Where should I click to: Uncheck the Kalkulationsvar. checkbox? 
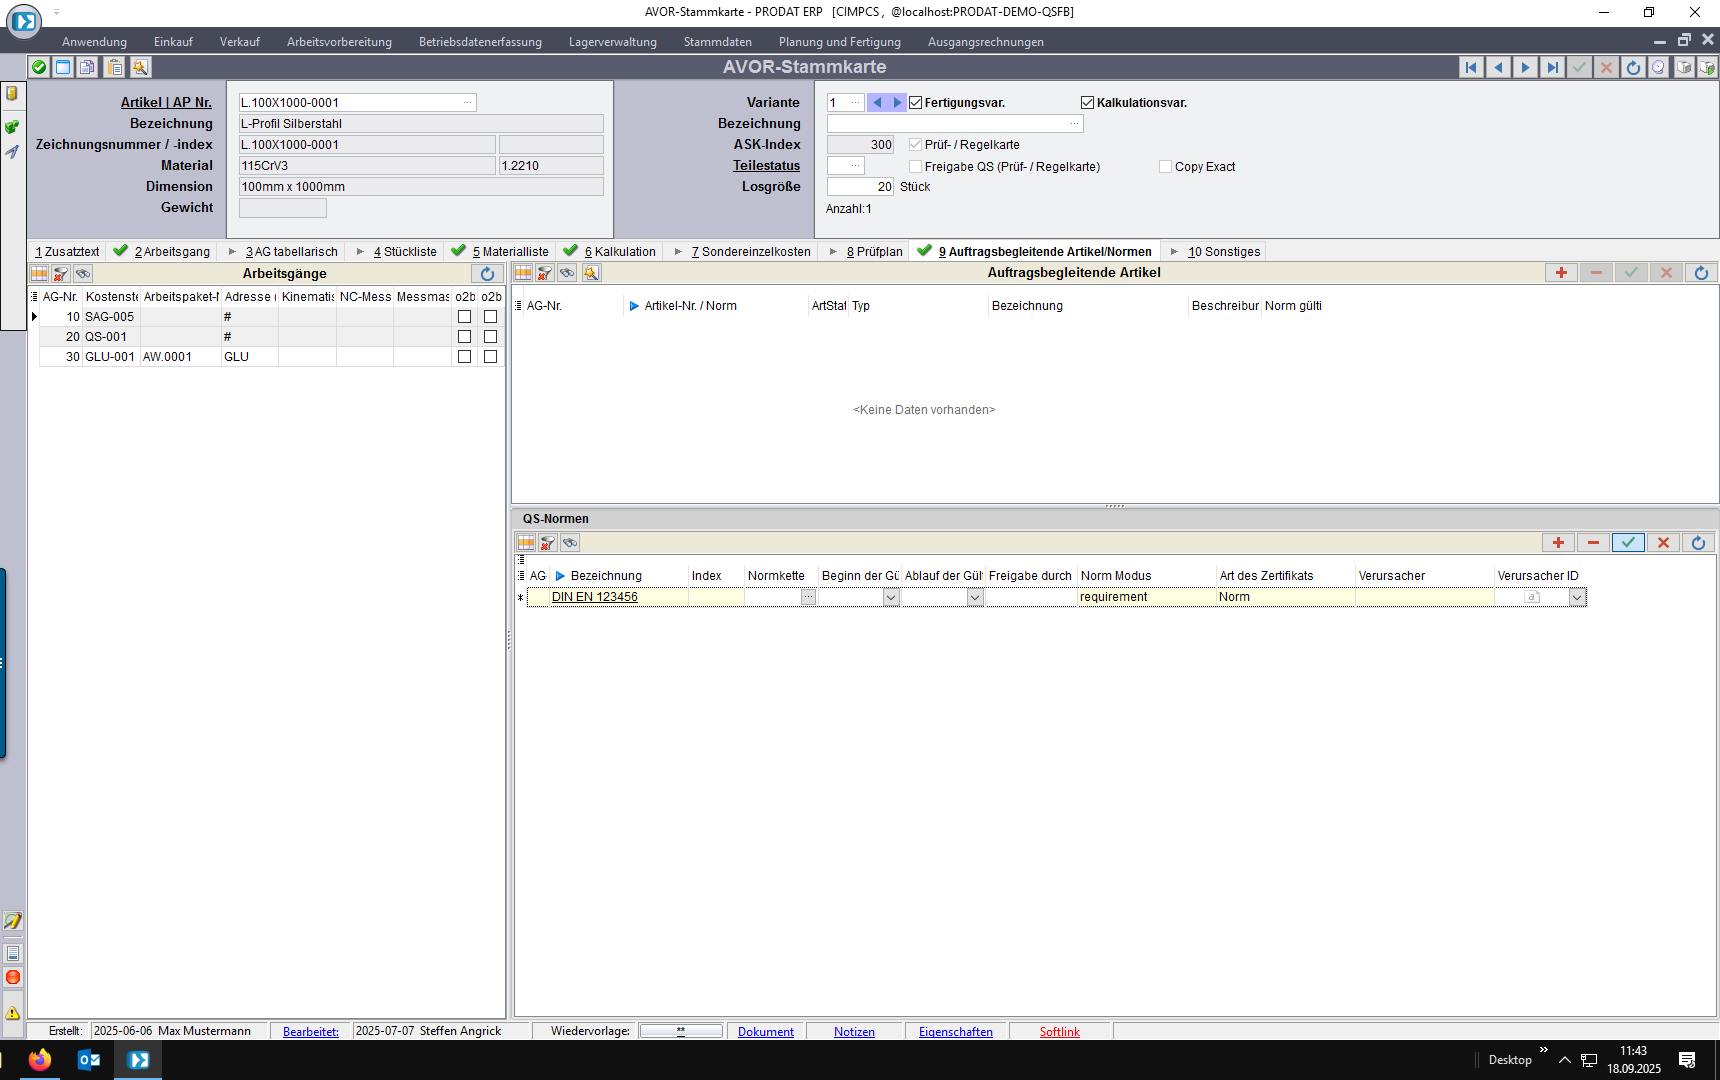[1087, 103]
